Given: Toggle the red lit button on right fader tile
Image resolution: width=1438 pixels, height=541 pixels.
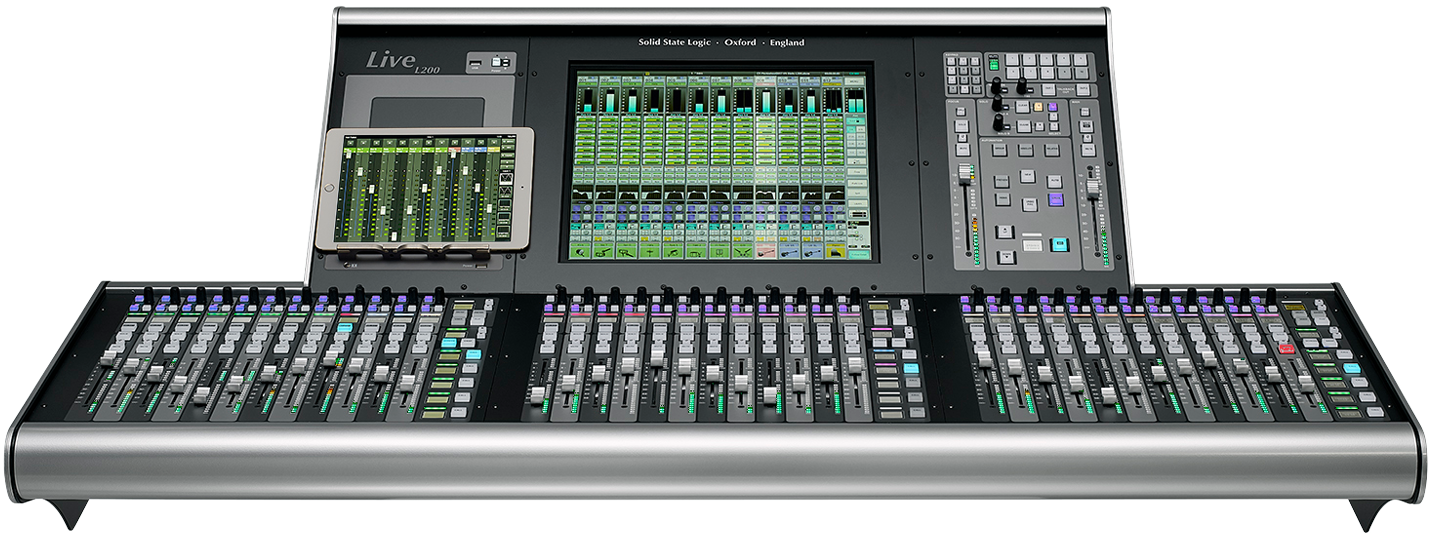Looking at the screenshot, I should [1286, 350].
